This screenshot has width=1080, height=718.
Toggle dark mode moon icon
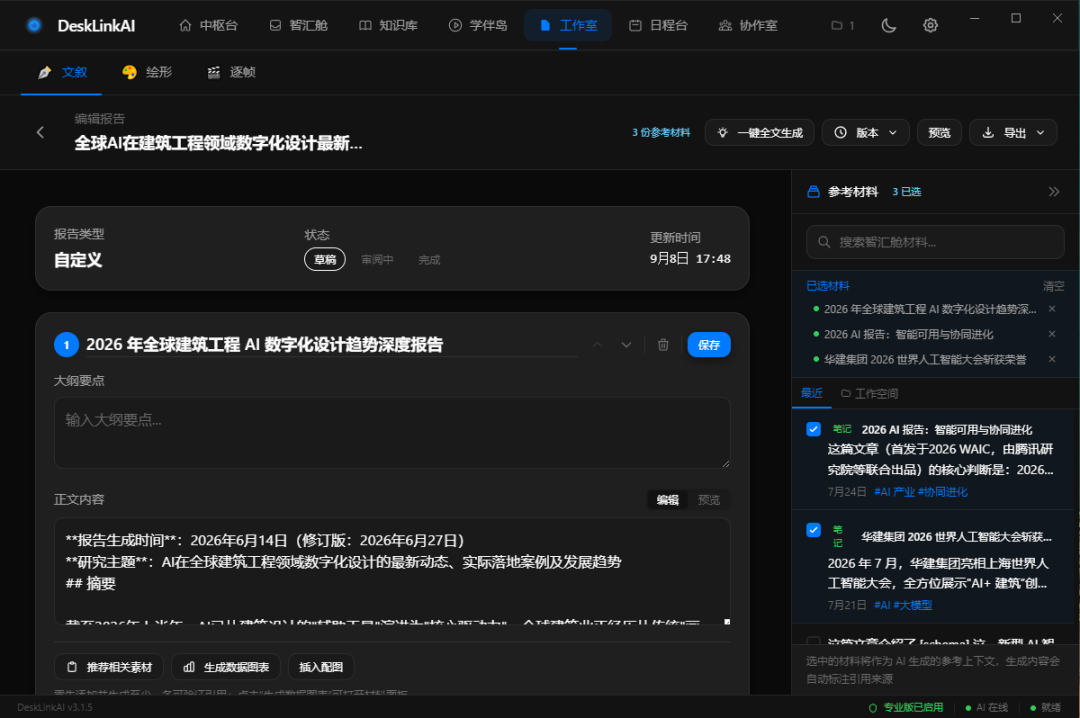pos(889,25)
